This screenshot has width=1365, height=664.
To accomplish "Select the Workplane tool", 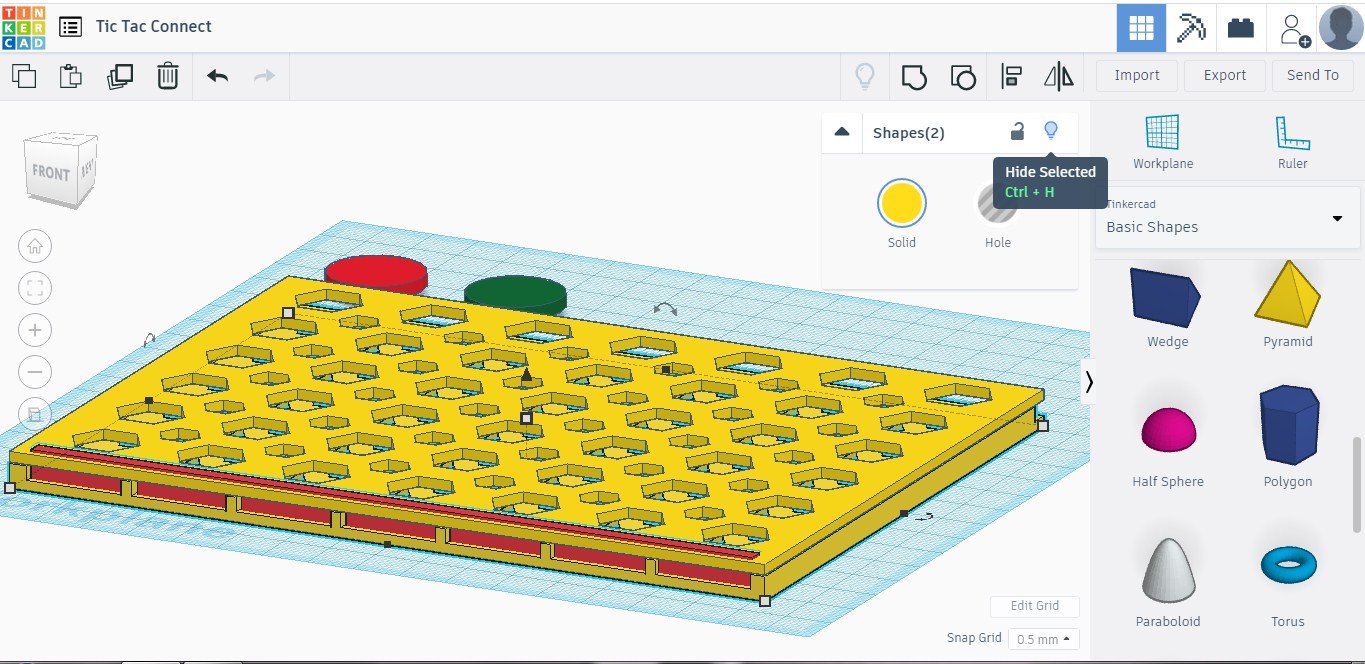I will click(1162, 141).
